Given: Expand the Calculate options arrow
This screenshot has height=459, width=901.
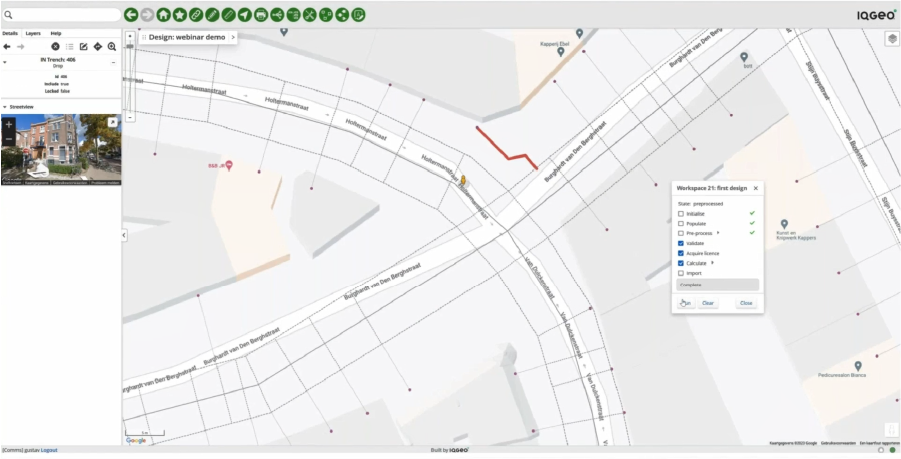Looking at the screenshot, I should click(x=713, y=263).
